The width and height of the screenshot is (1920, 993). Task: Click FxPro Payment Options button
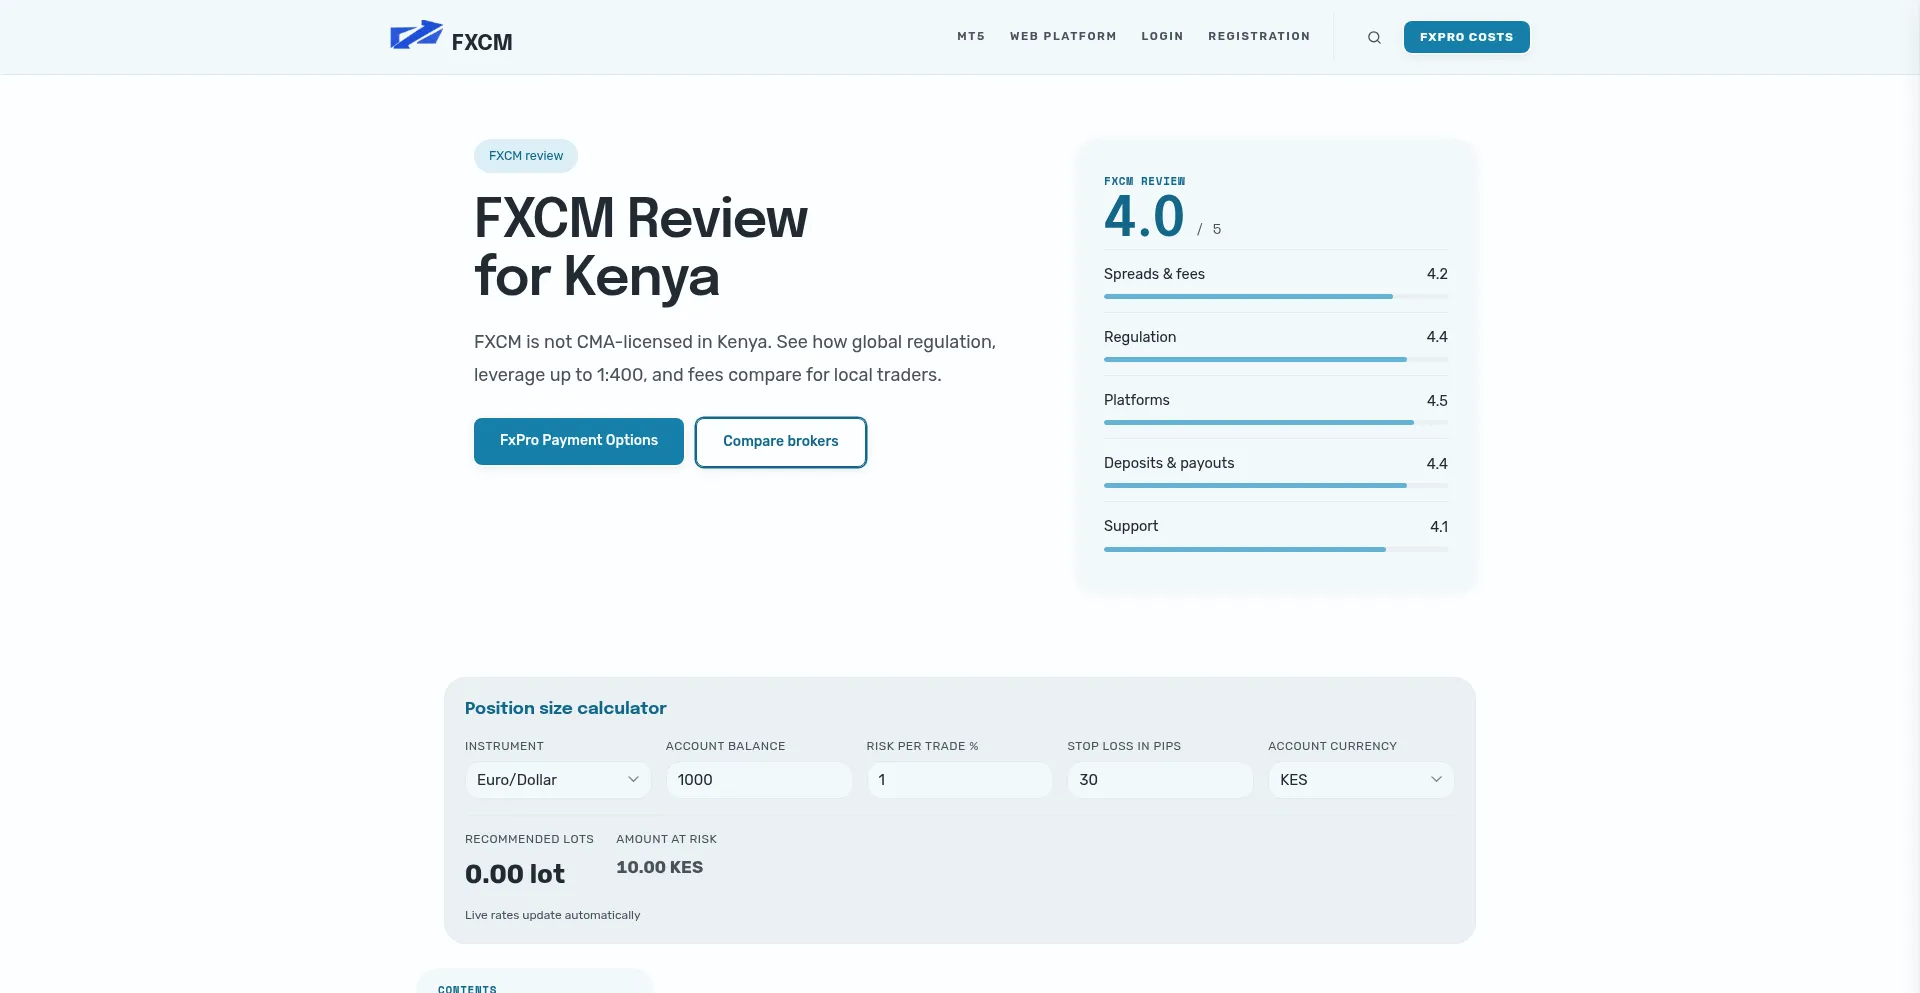579,441
